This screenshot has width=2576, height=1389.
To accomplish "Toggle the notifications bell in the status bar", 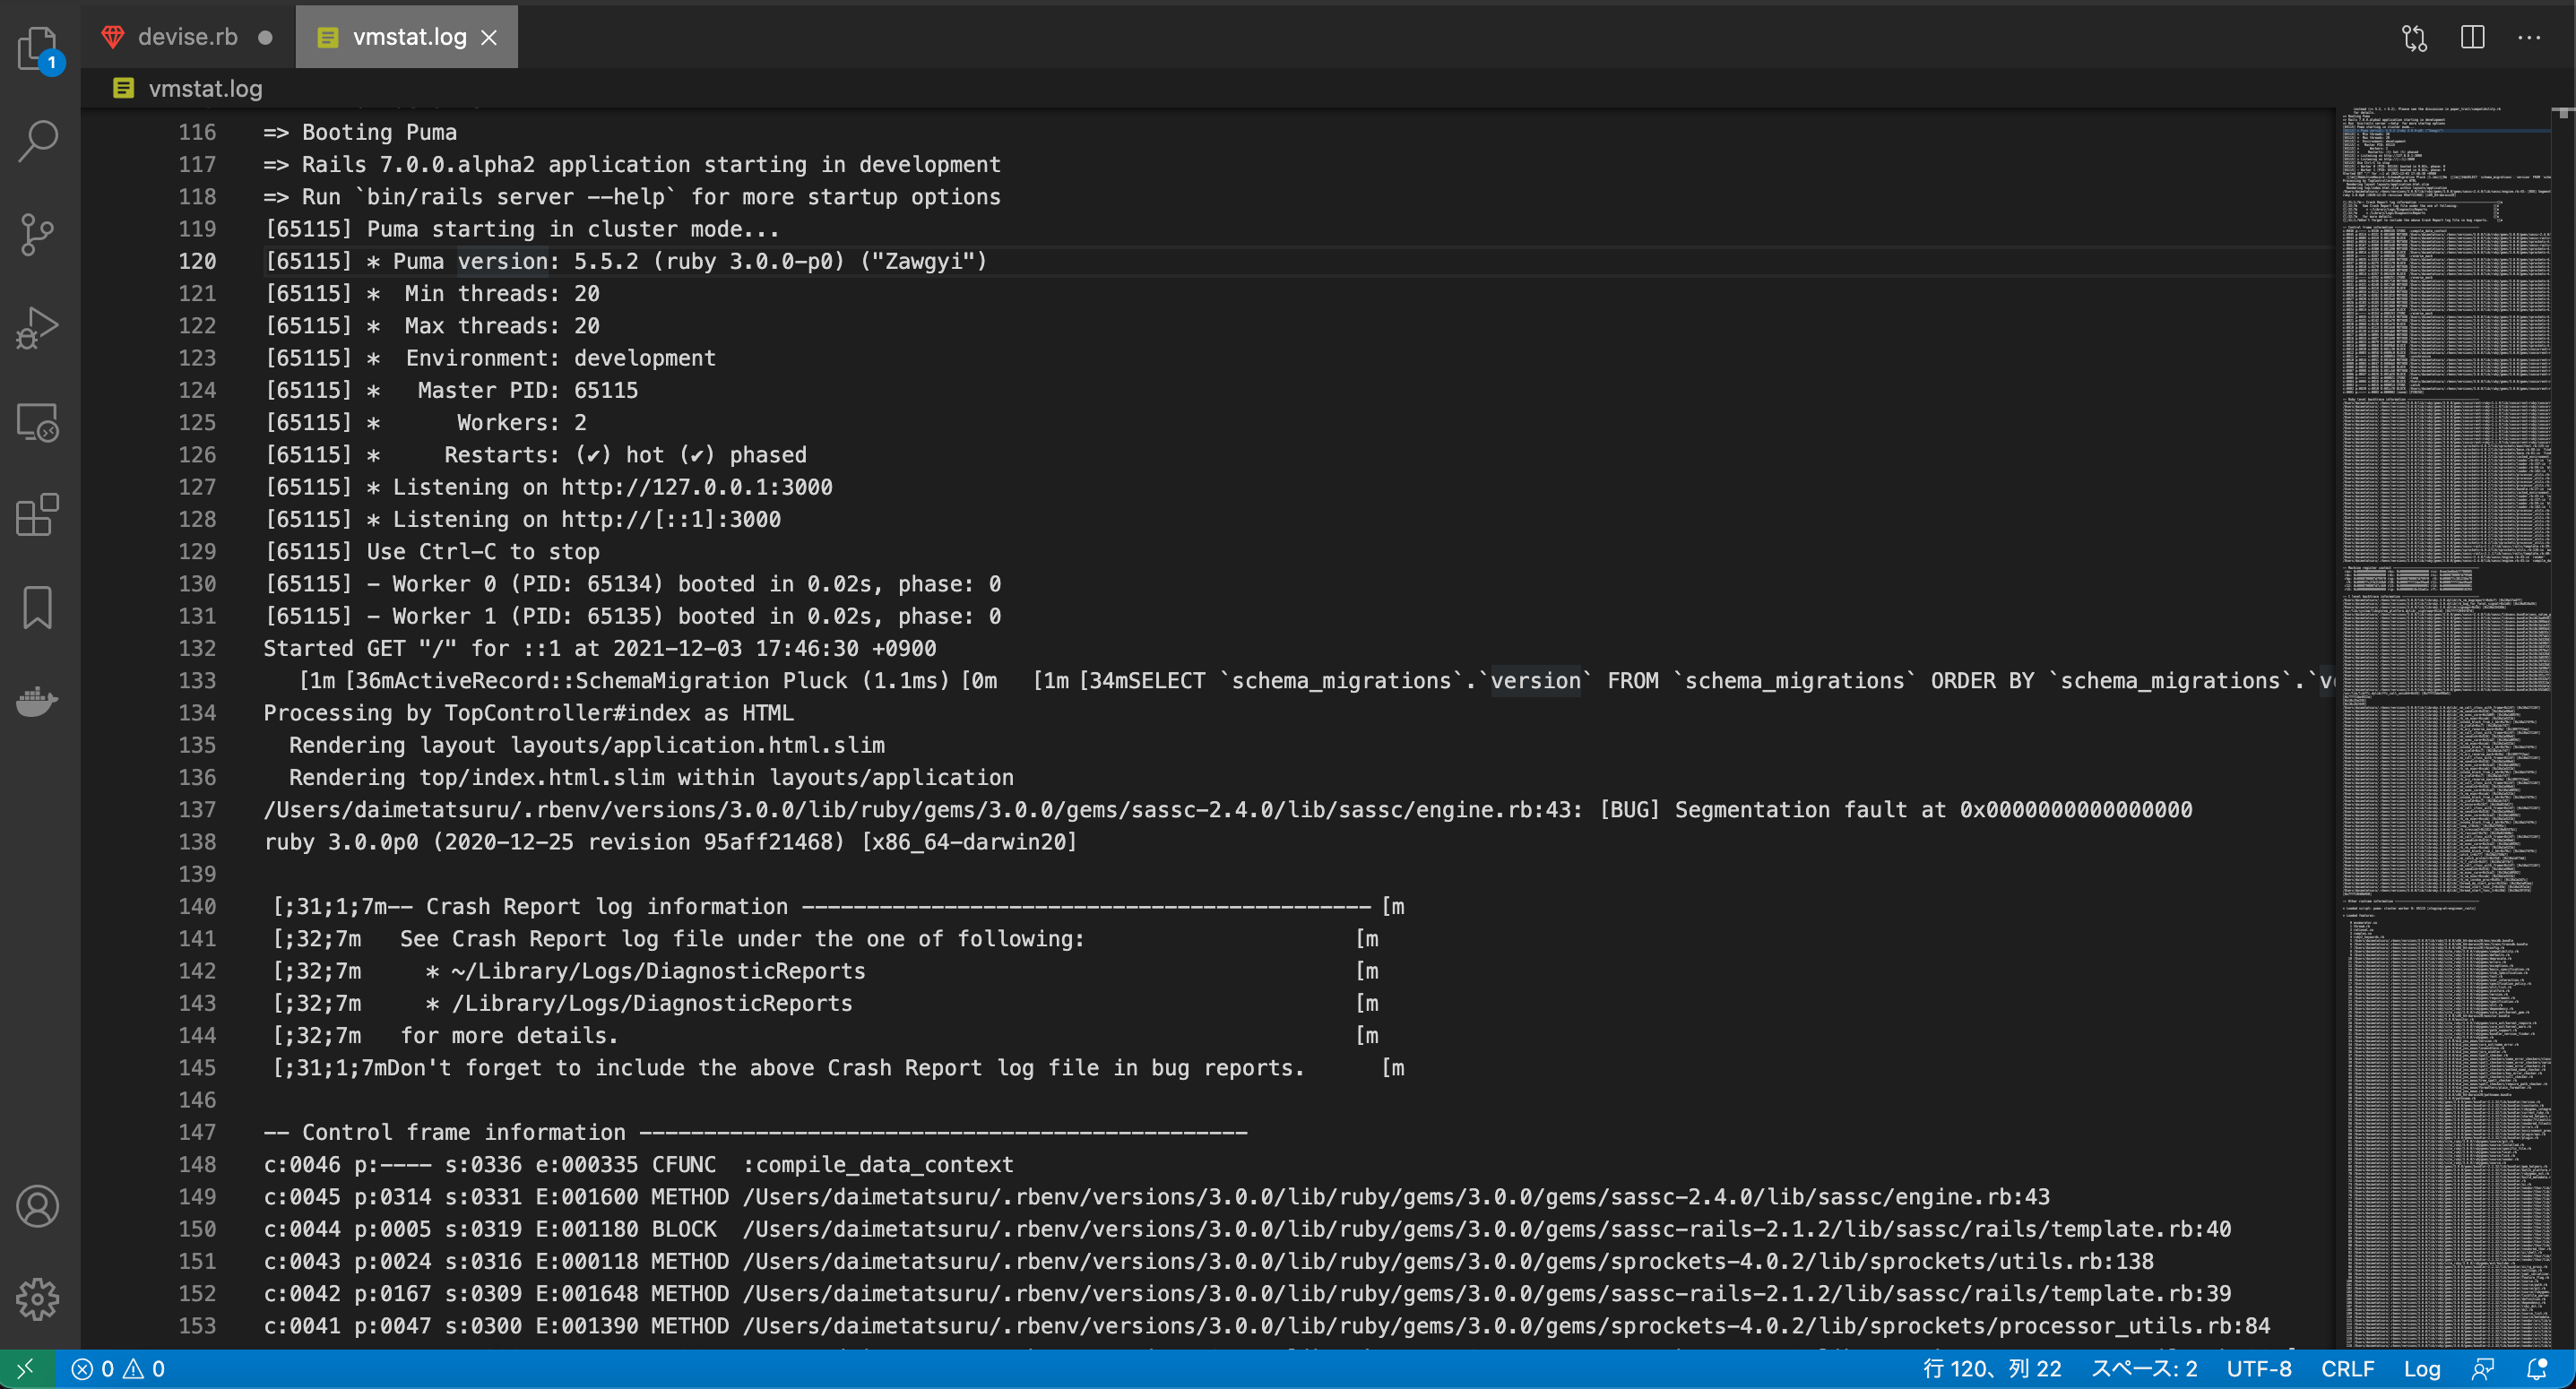I will click(x=2537, y=1368).
